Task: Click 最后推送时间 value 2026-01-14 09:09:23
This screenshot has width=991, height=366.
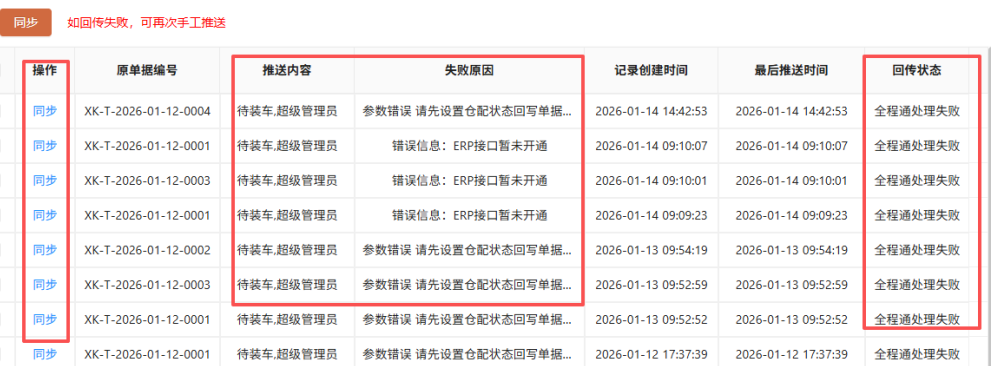Action: 791,216
